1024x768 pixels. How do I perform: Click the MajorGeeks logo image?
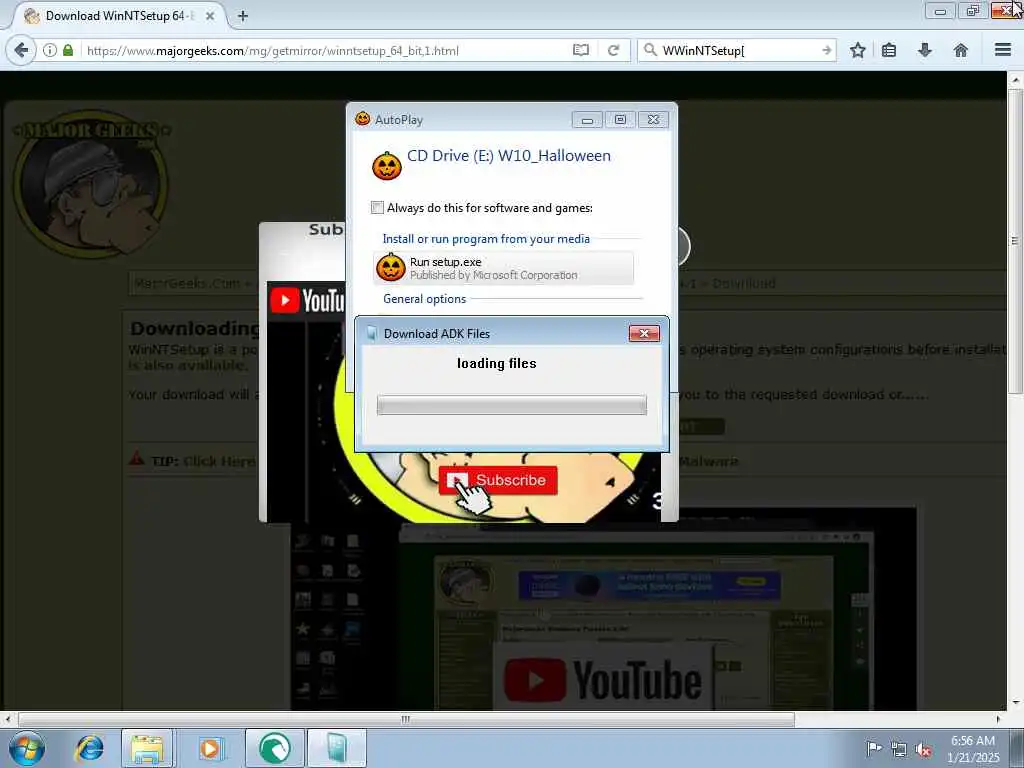coord(91,183)
